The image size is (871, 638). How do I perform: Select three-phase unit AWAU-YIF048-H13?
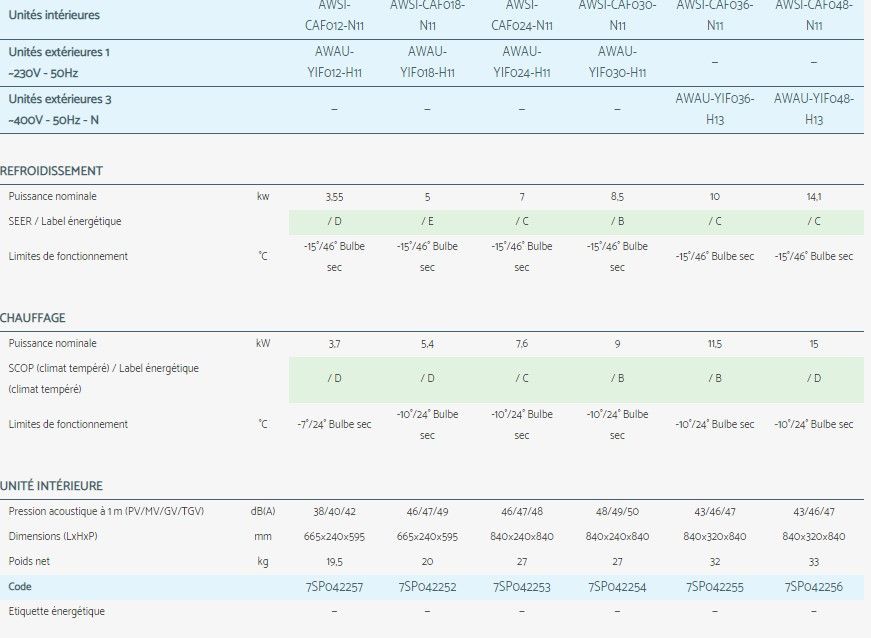(x=813, y=108)
